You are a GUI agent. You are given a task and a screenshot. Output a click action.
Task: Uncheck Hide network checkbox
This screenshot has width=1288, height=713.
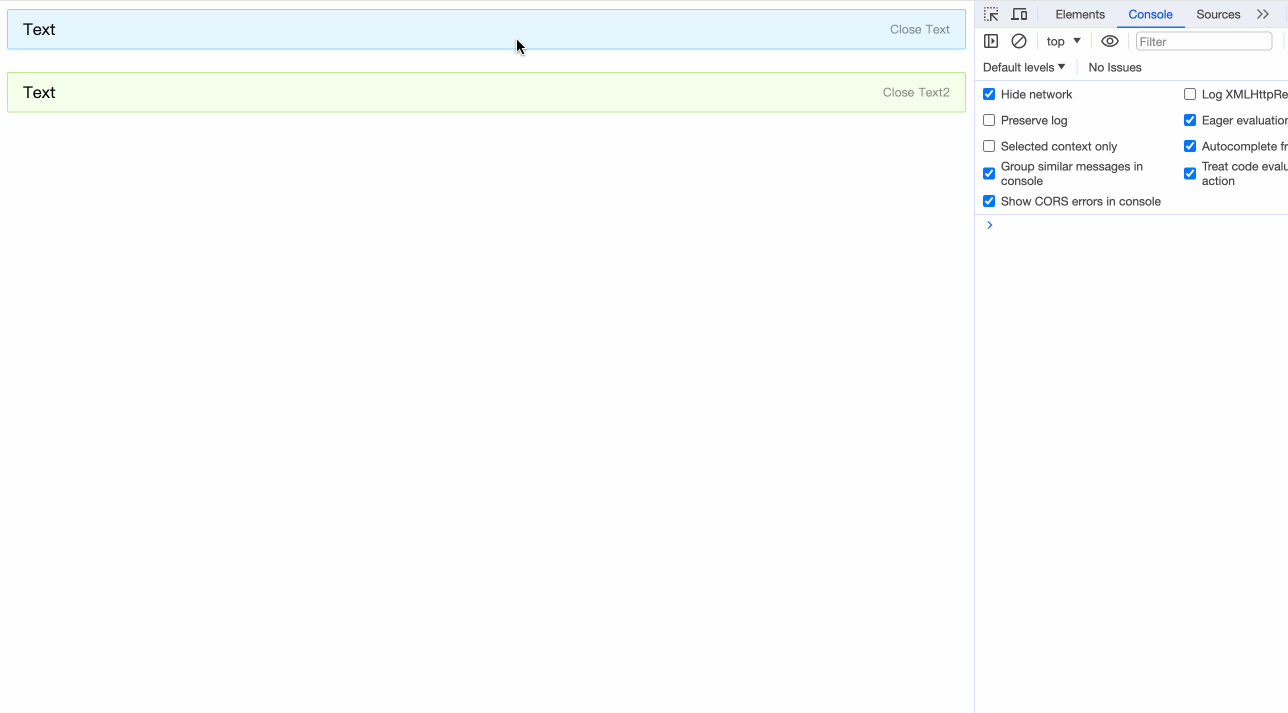[989, 94]
